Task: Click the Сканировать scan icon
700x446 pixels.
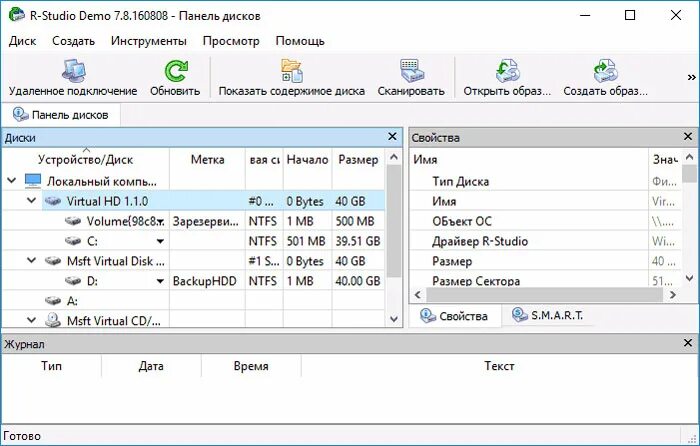Action: (x=411, y=71)
